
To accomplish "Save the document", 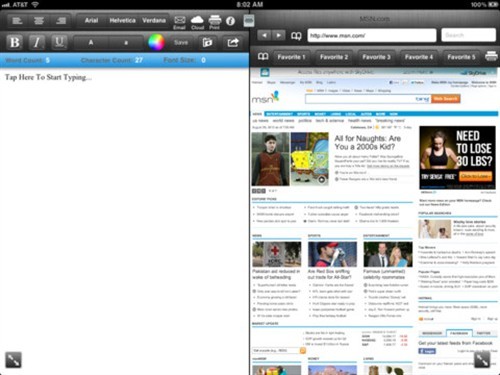I will (x=181, y=43).
